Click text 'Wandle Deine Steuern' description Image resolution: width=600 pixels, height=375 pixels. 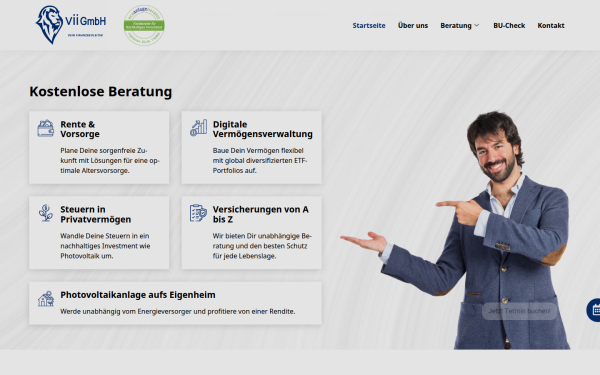[x=105, y=246]
